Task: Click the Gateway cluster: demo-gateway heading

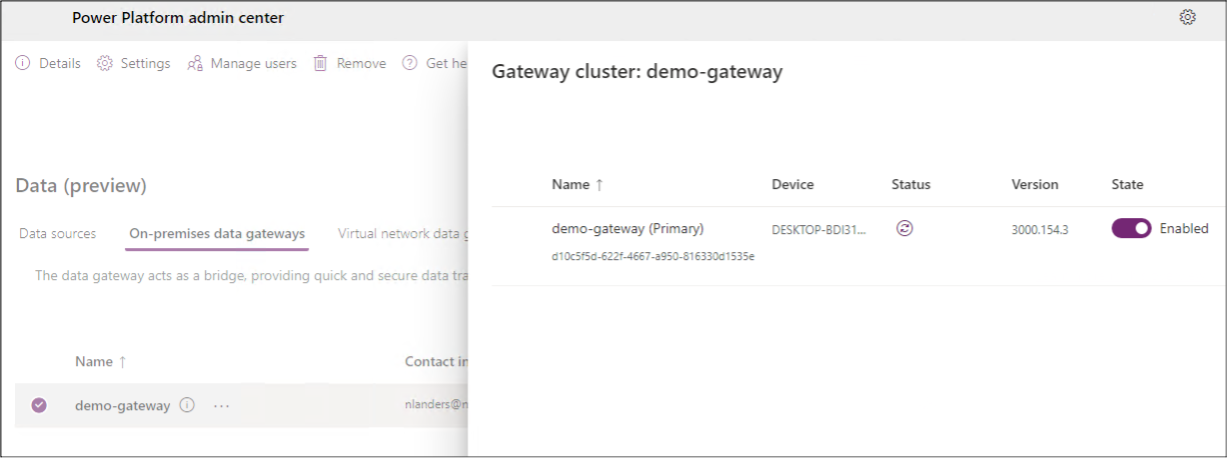Action: [637, 72]
